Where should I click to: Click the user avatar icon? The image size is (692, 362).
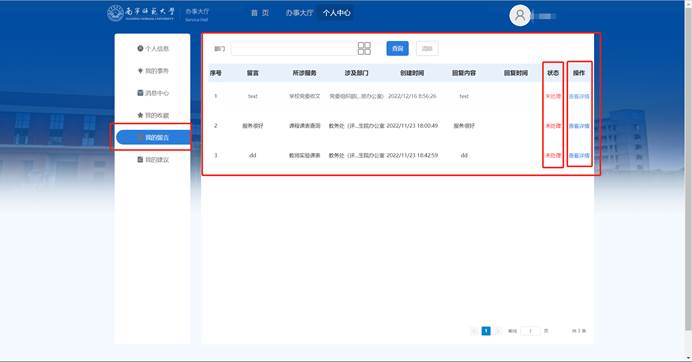click(520, 15)
